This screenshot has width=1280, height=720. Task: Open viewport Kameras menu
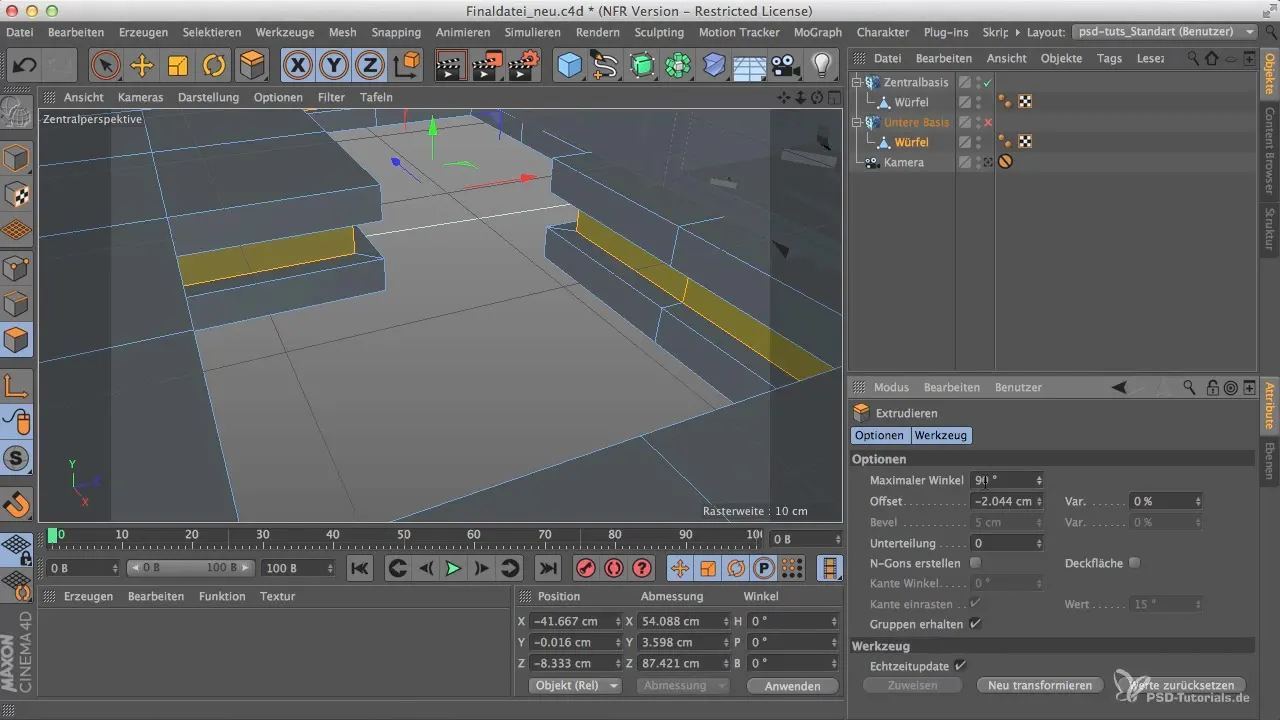(x=140, y=97)
